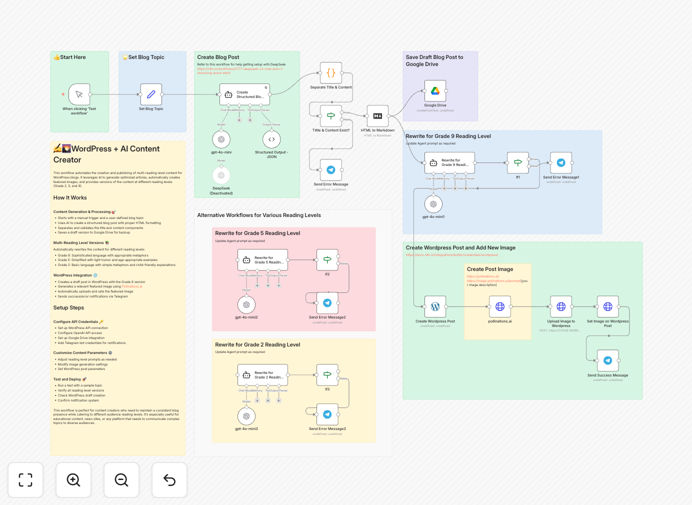
Task: Open the Rewrite for Grade 5 agent node
Action: (263, 260)
